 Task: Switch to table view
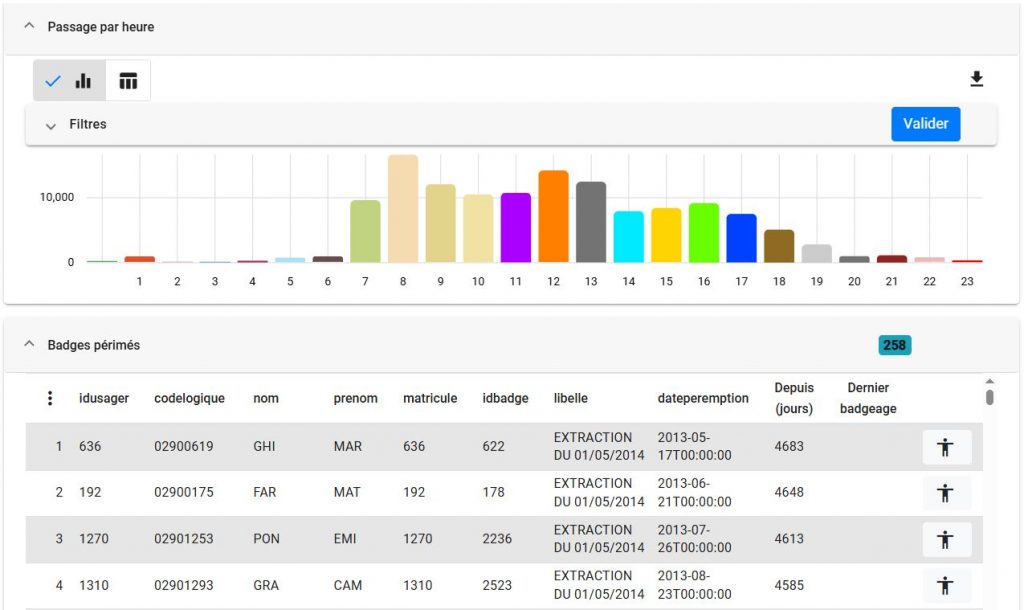128,81
